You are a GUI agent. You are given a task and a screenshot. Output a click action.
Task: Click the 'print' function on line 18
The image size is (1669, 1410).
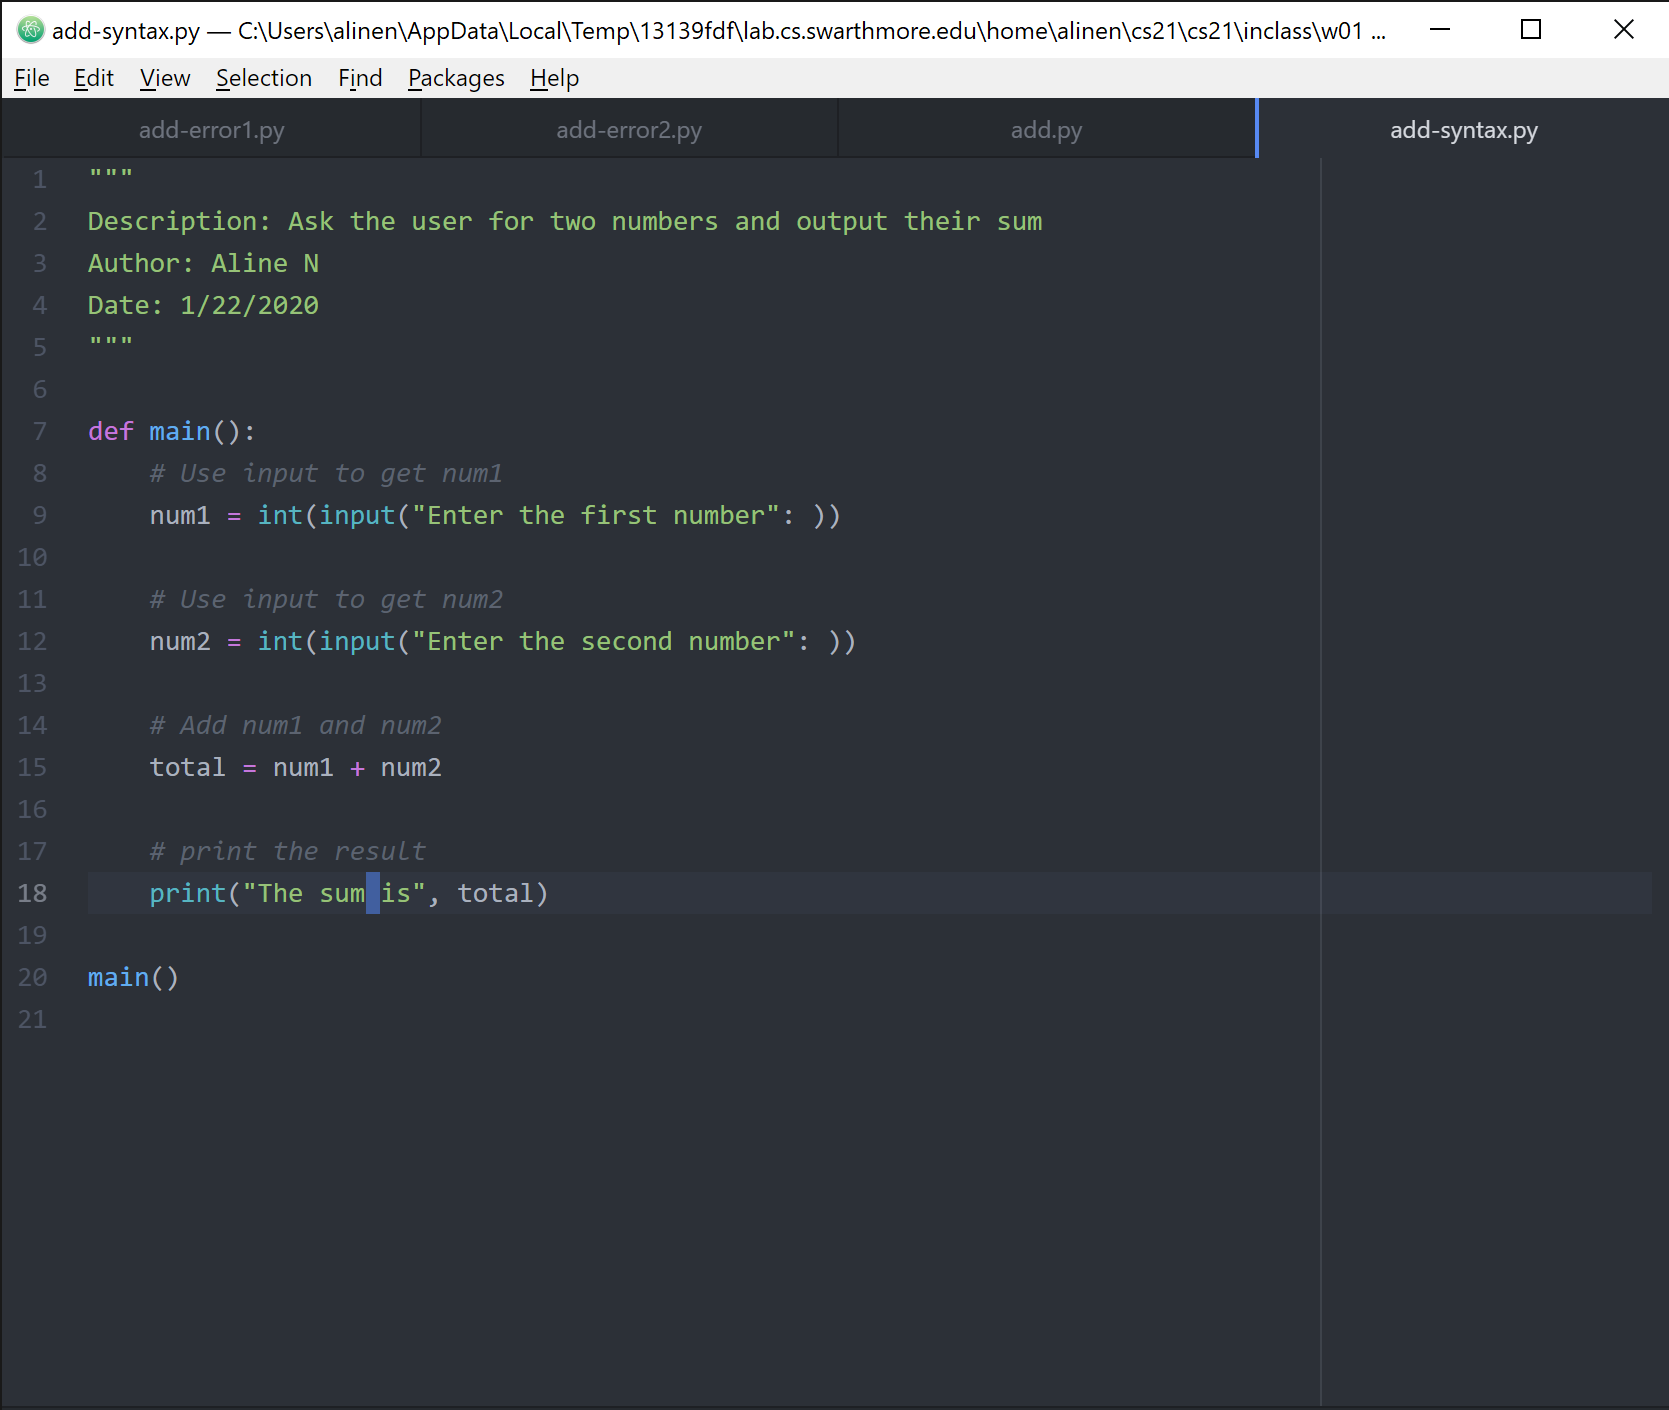coord(187,893)
